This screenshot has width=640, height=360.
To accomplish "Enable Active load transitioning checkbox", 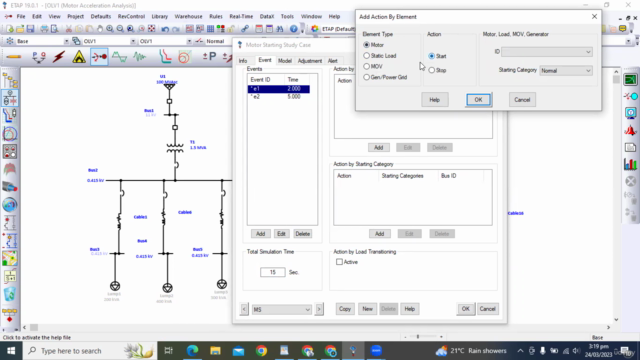I will (x=339, y=262).
